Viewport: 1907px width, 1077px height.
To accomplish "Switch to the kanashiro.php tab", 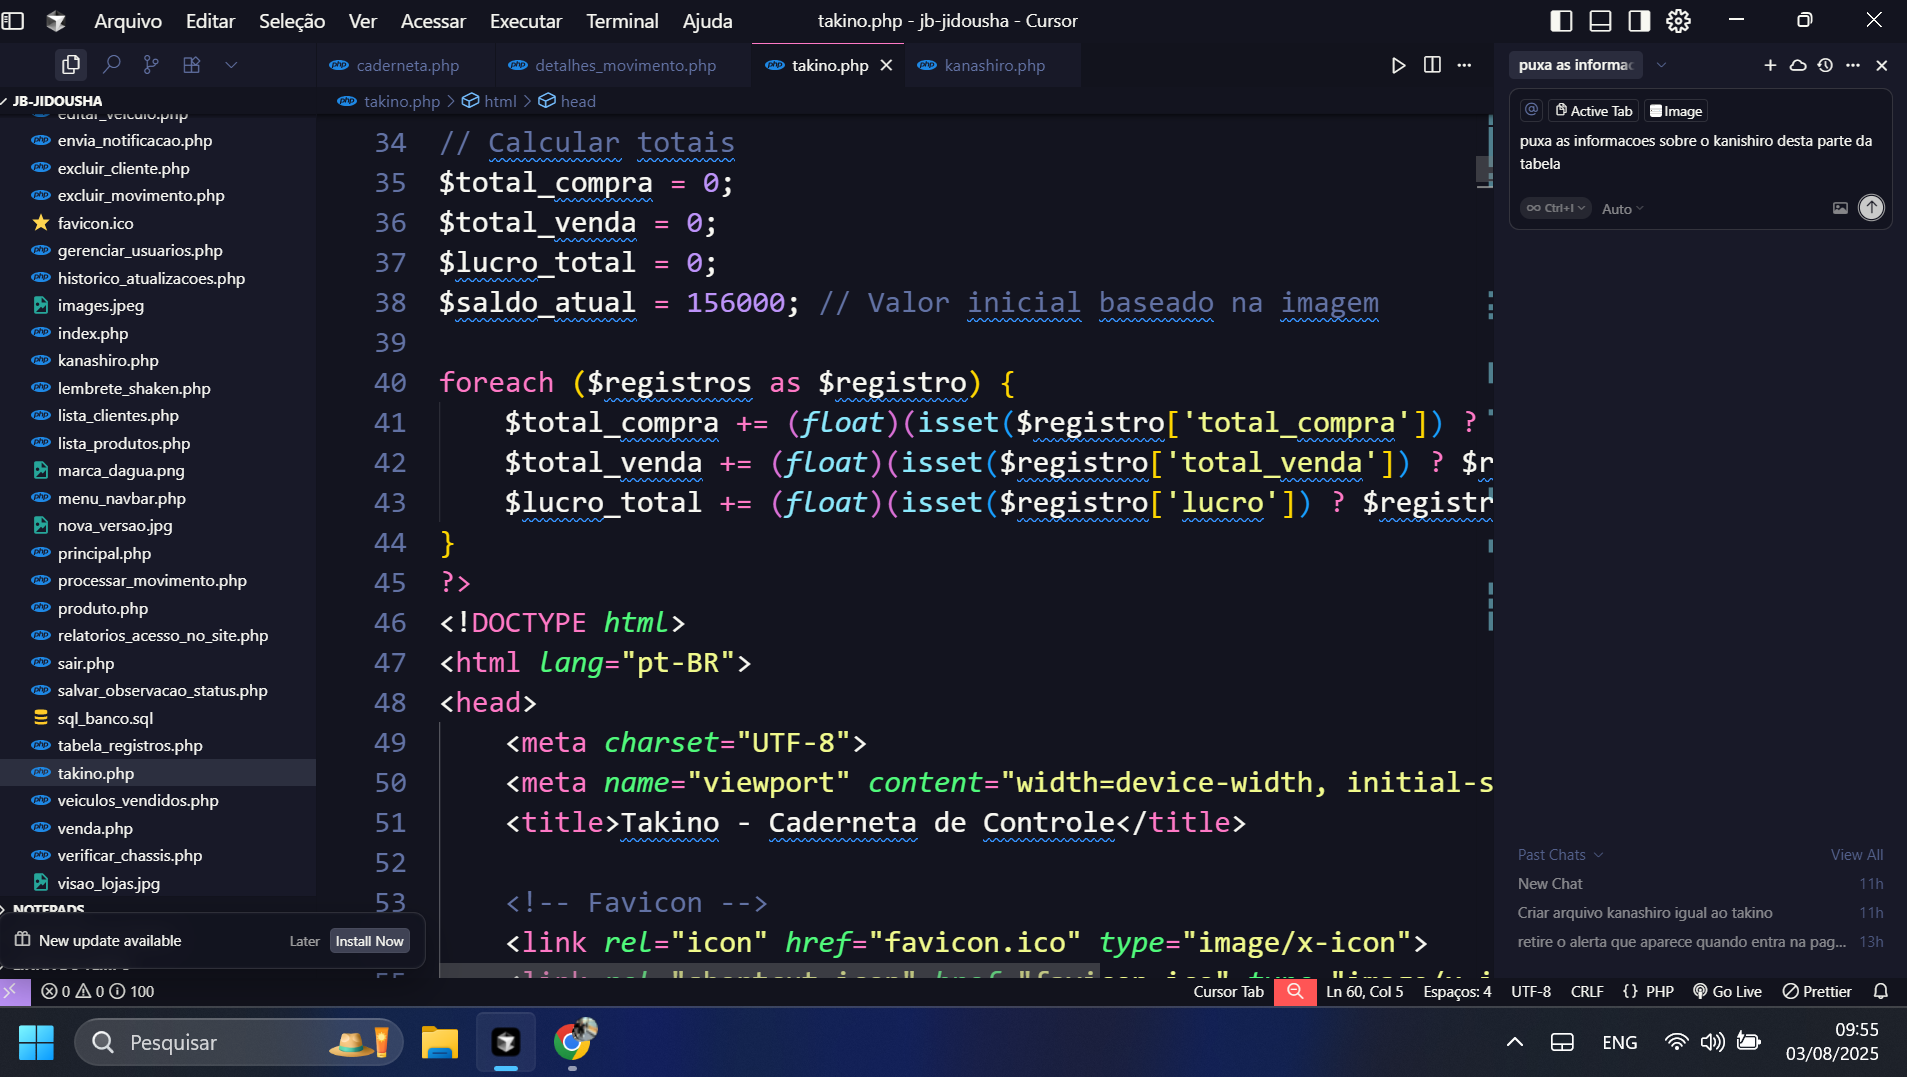I will (x=994, y=65).
